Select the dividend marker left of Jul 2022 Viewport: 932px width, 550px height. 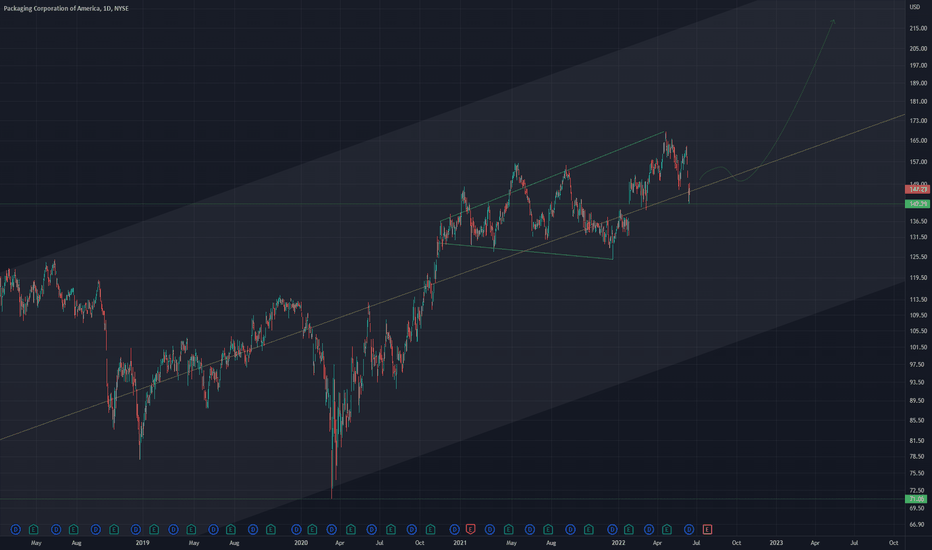click(689, 529)
